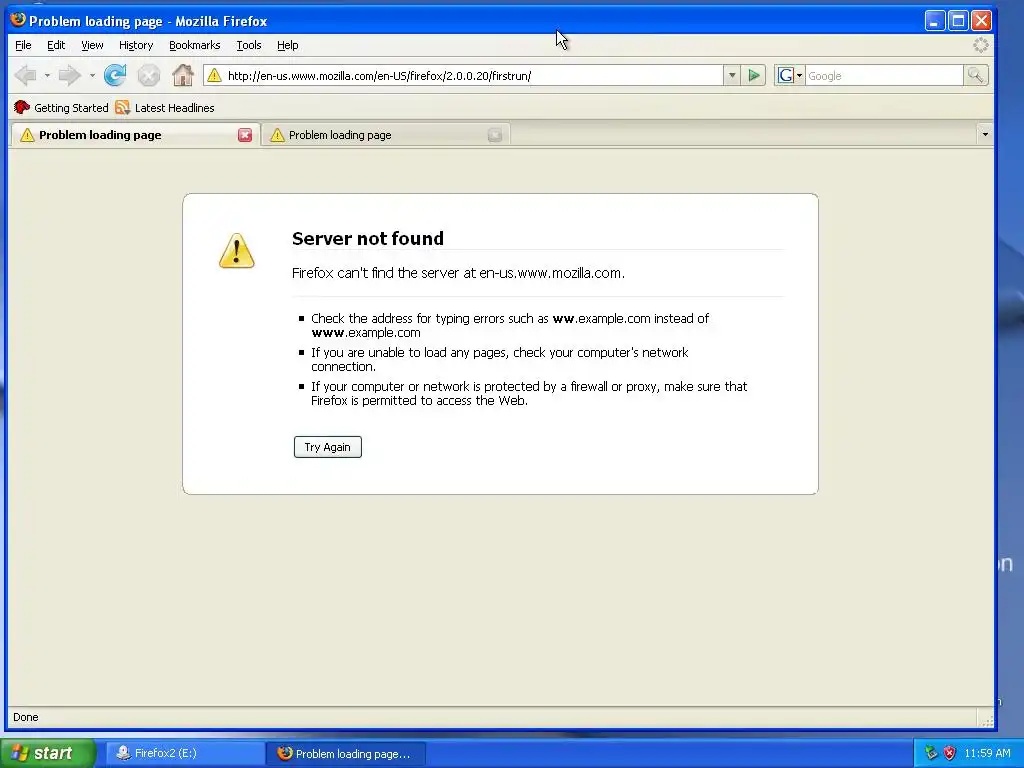
Task: Click the red security shield tray icon
Action: (950, 753)
